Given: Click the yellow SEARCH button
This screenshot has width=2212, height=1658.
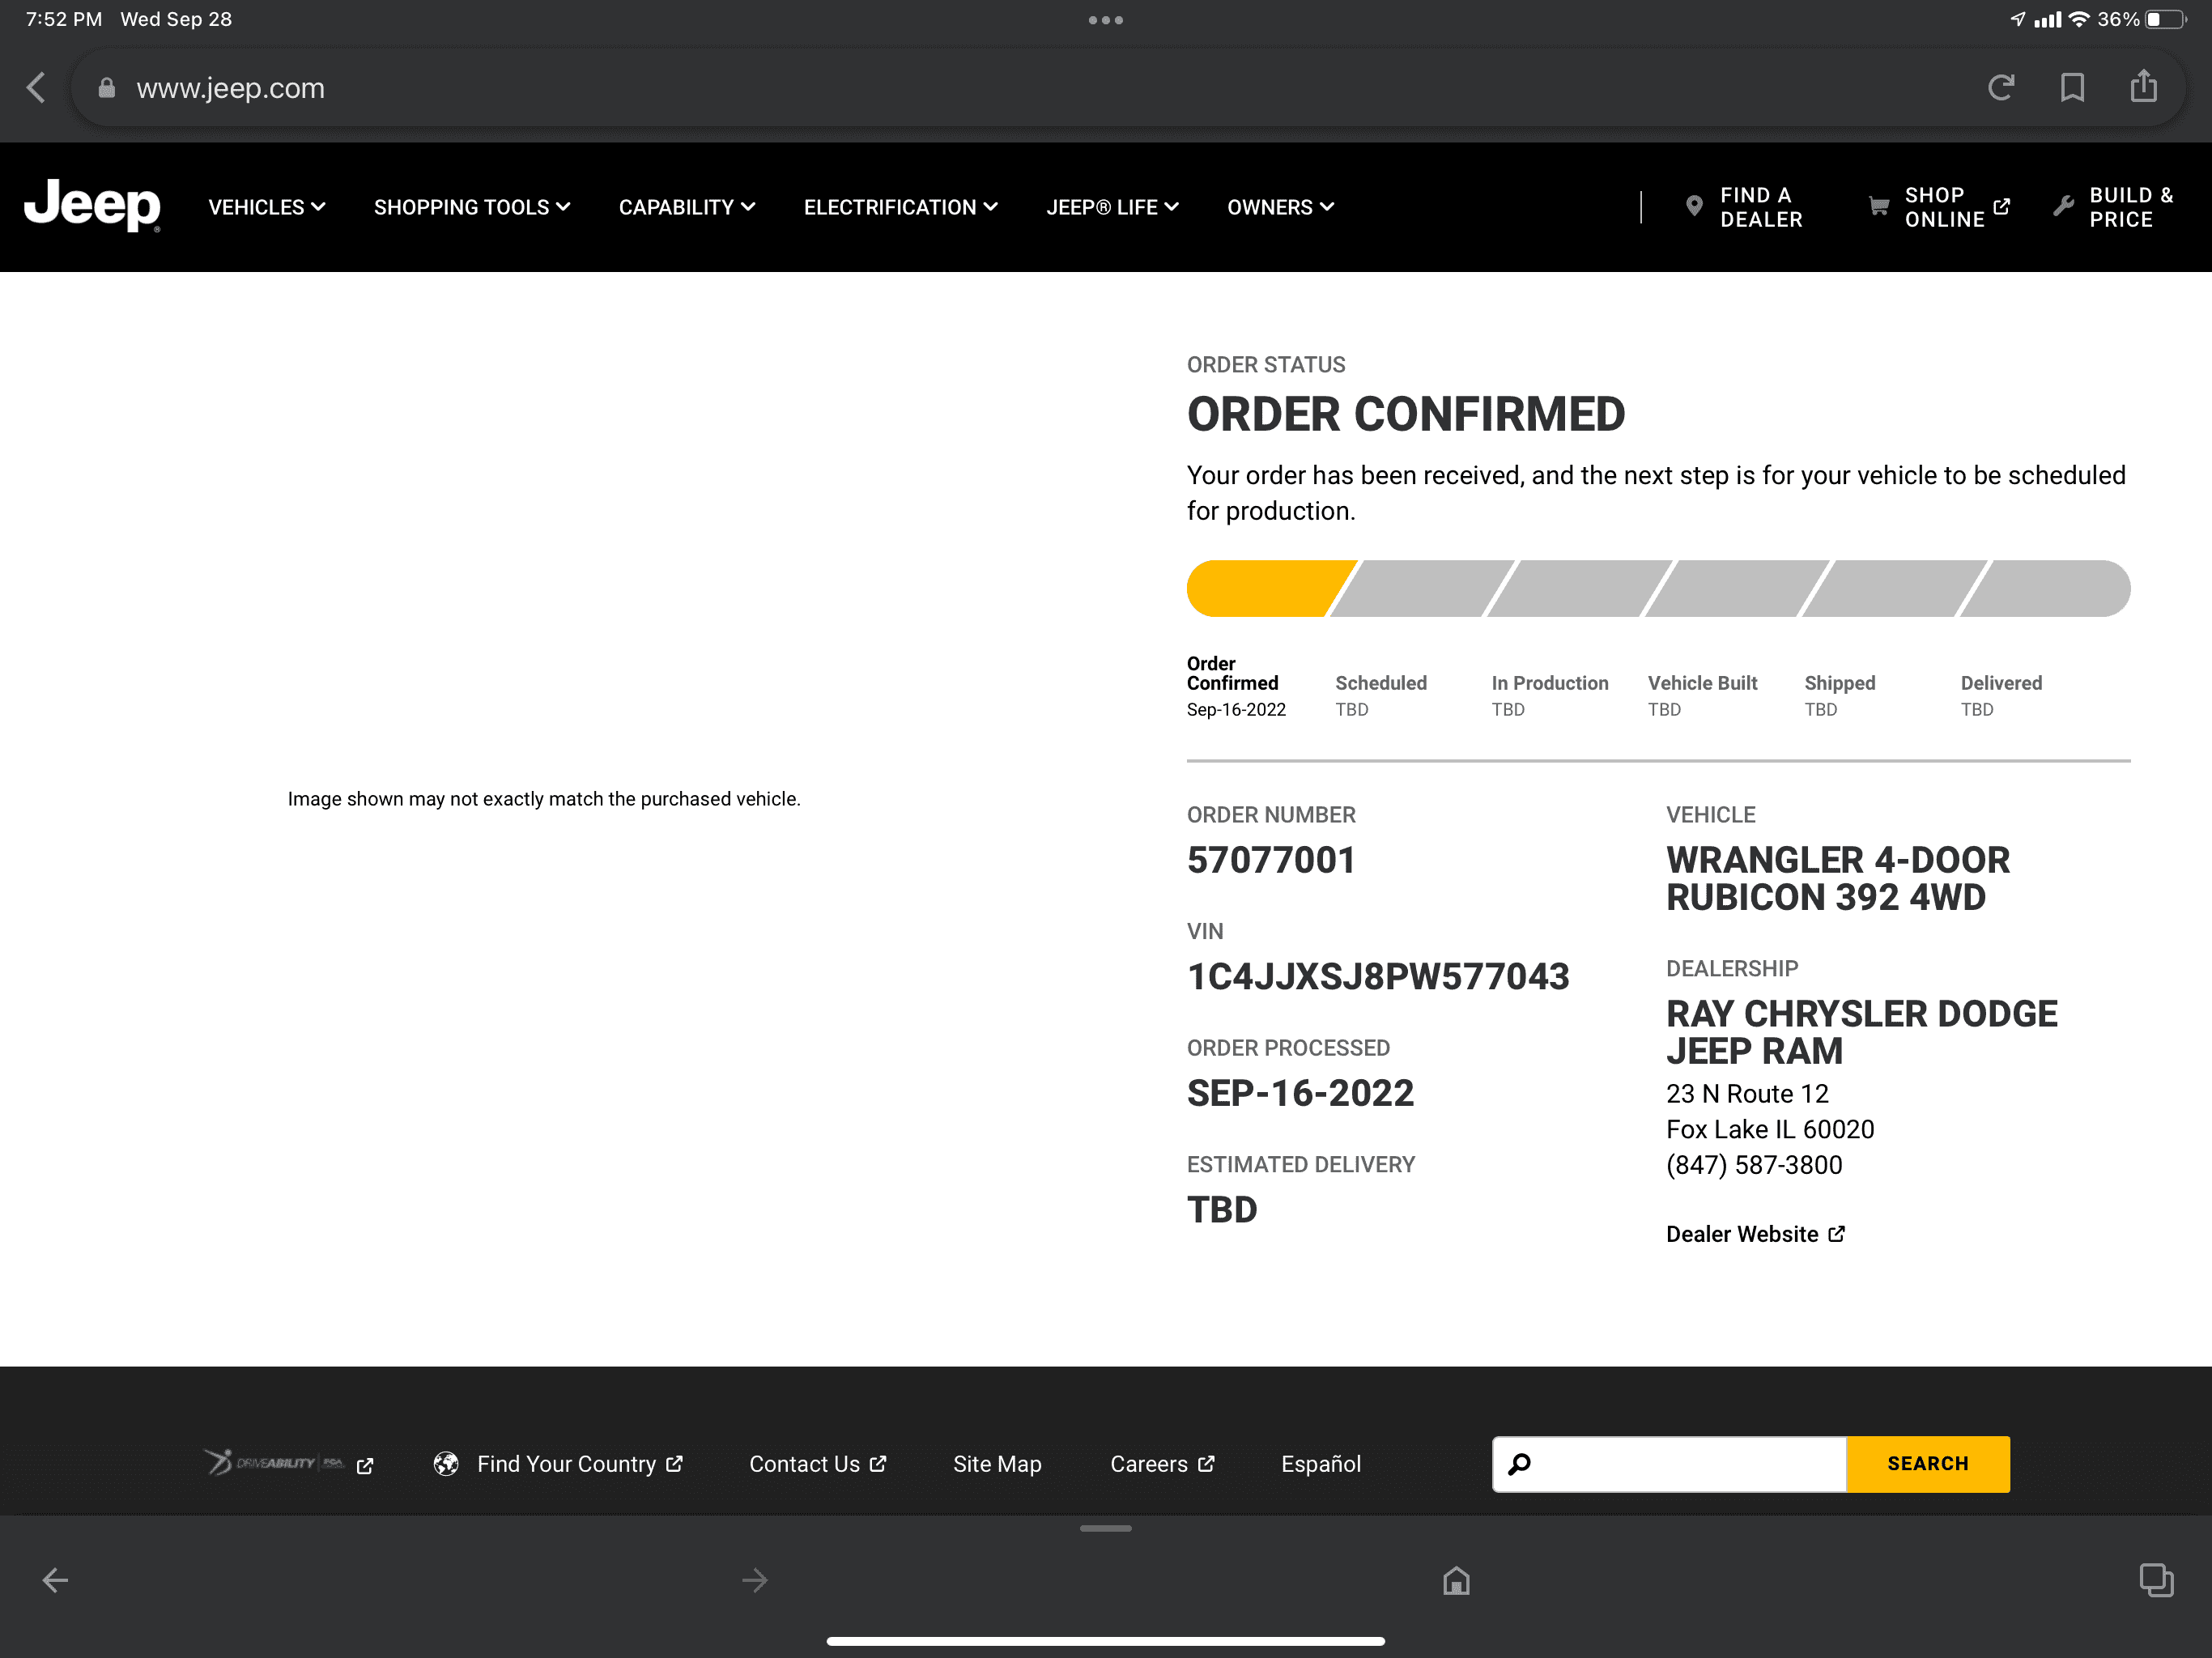Looking at the screenshot, I should coord(1928,1464).
